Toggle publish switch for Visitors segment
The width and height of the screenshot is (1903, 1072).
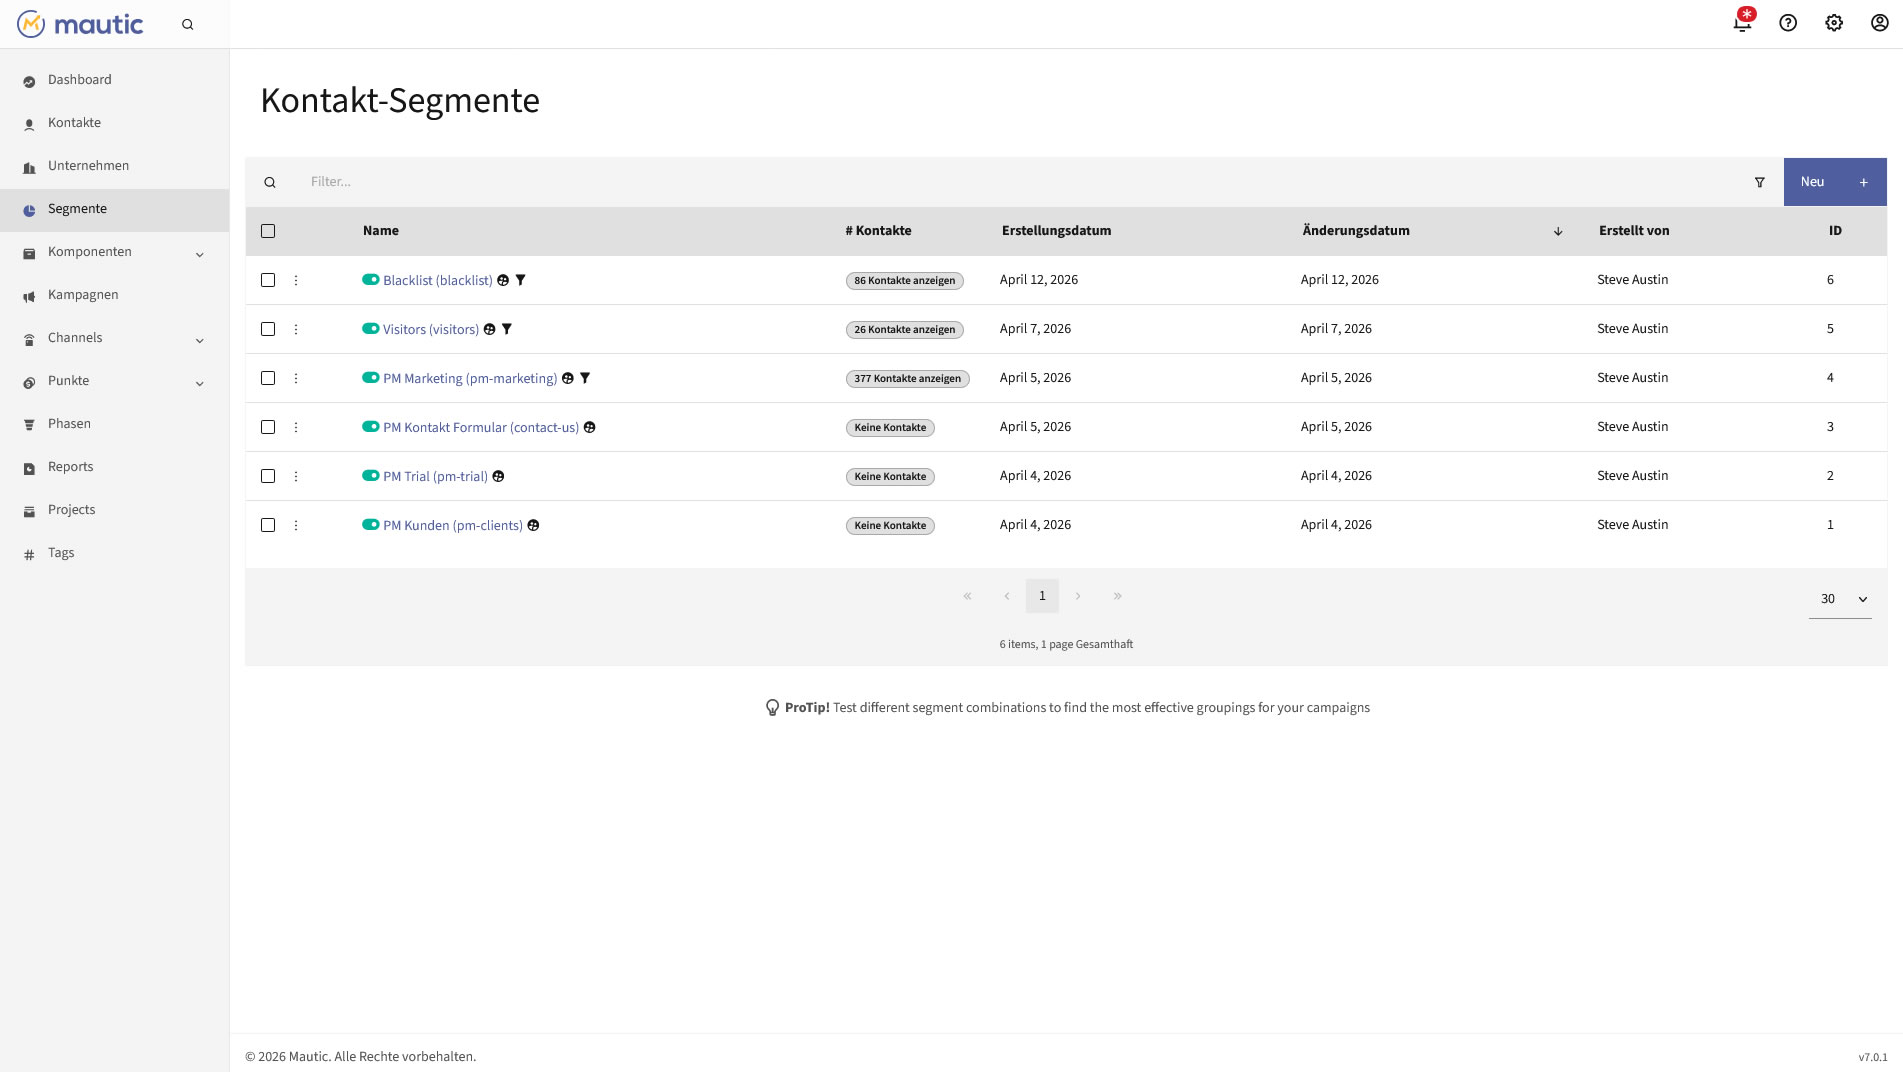point(371,329)
